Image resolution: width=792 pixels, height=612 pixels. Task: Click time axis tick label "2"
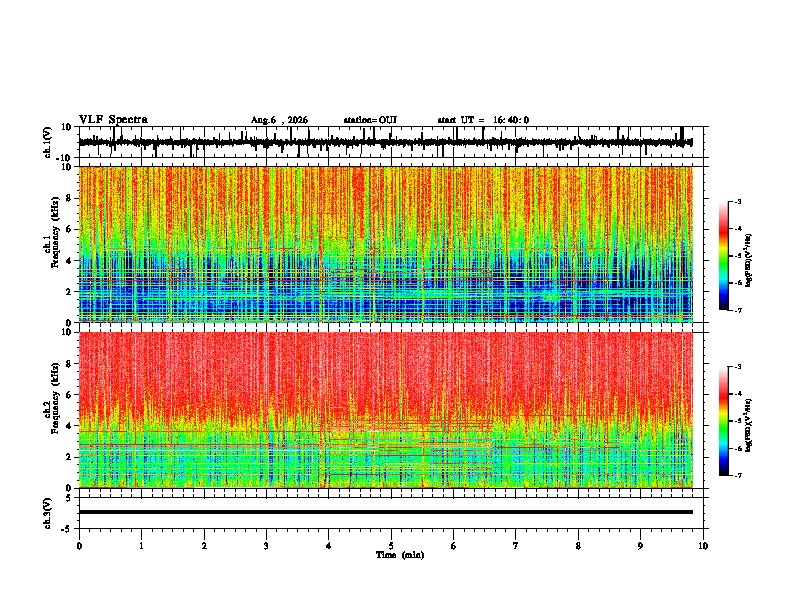click(x=204, y=546)
